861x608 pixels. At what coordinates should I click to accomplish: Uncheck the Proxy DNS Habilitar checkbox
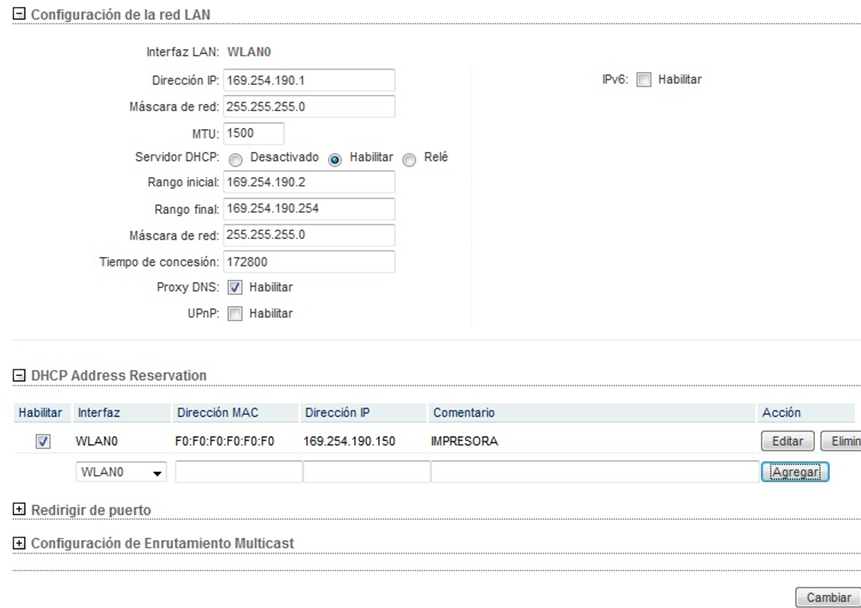click(x=235, y=287)
